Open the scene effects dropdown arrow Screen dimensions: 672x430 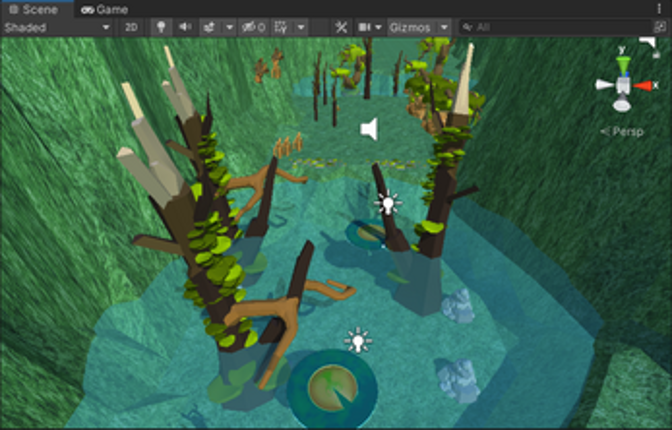(x=229, y=27)
